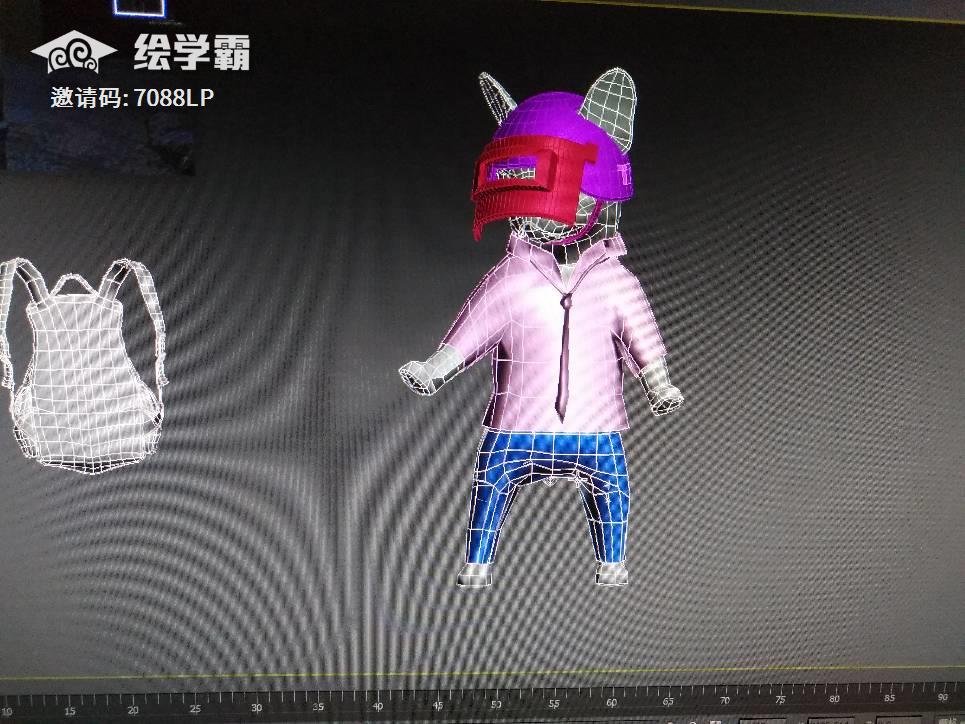Jump to frame 30 on the timeline
This screenshot has width=965, height=724.
(257, 707)
